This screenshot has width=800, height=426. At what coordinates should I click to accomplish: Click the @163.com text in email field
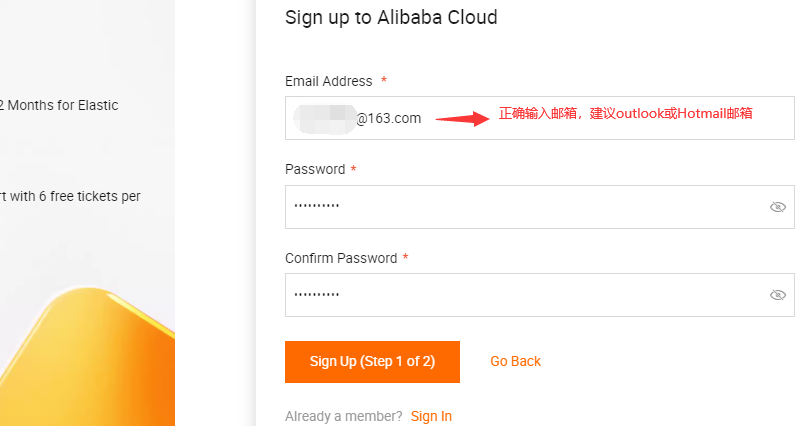click(x=389, y=118)
